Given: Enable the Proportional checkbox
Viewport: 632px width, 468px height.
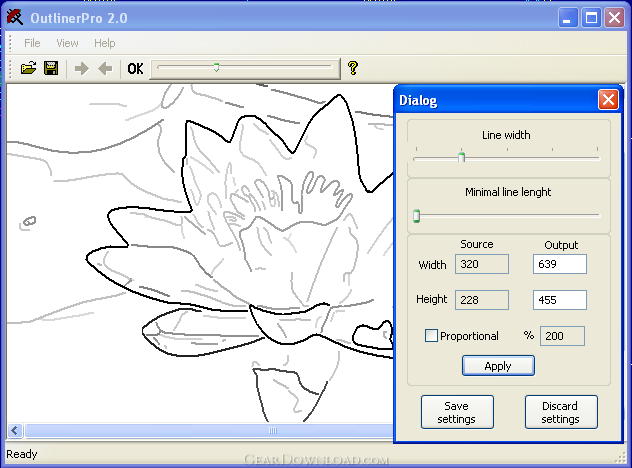Looking at the screenshot, I should click(x=431, y=335).
